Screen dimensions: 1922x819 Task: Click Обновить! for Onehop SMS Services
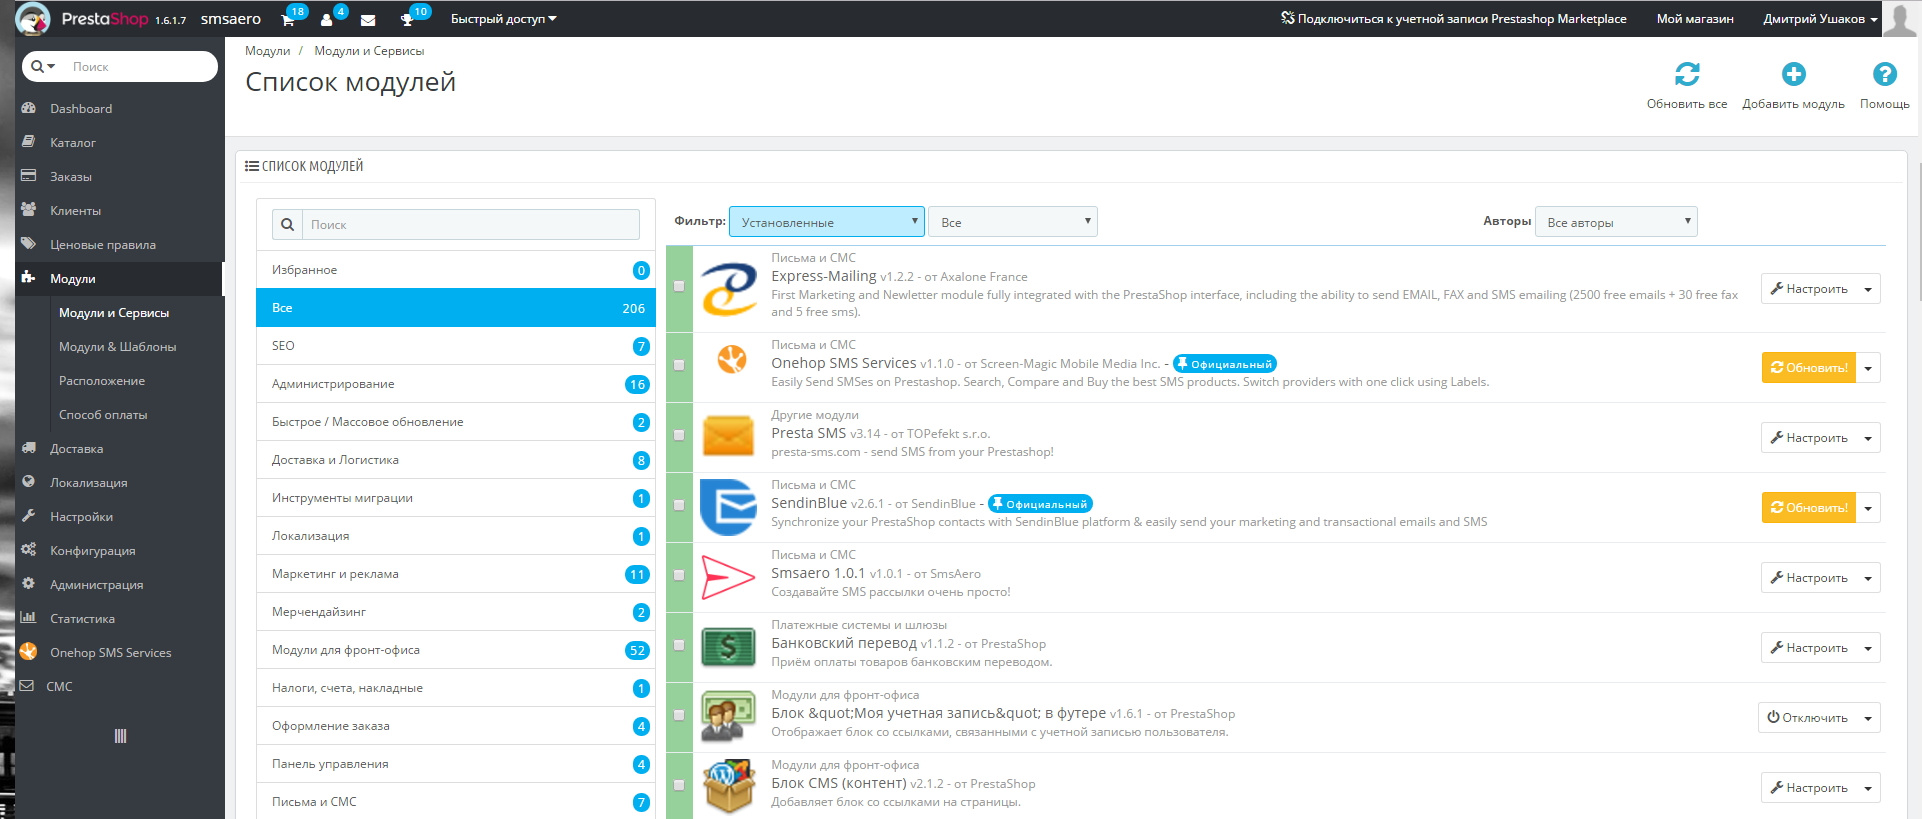tap(1809, 368)
